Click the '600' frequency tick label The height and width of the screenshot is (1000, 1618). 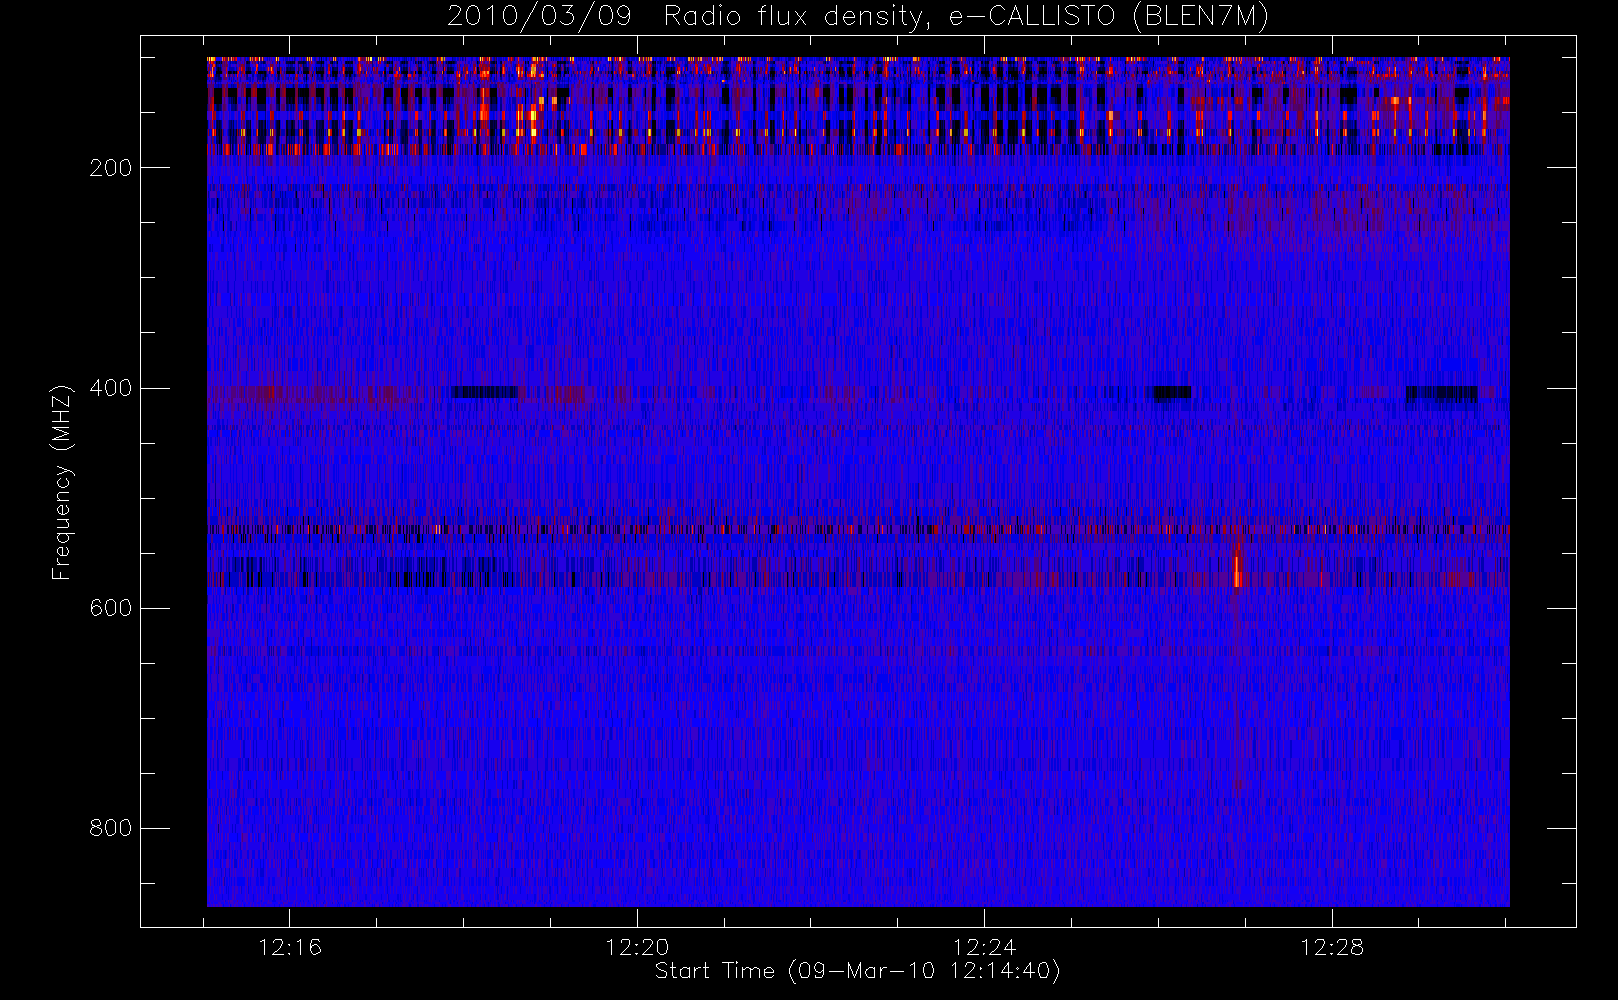[111, 608]
